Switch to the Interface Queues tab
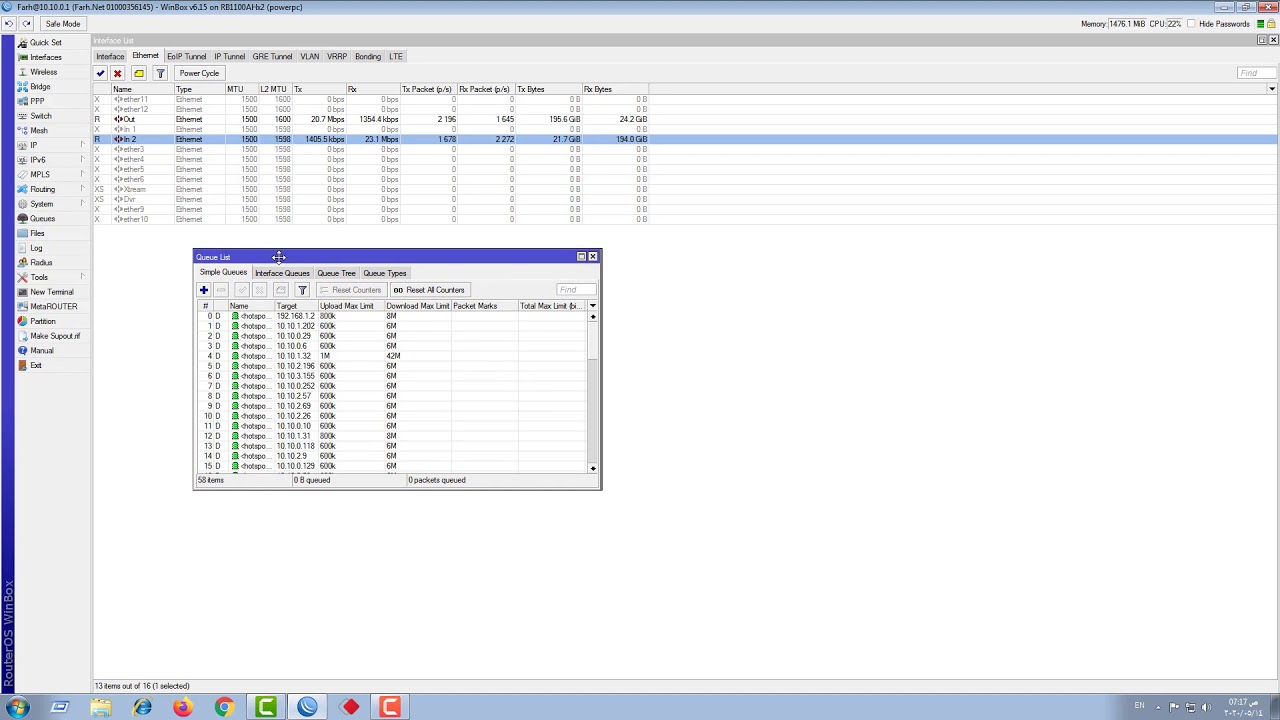The image size is (1280, 720). (x=282, y=273)
